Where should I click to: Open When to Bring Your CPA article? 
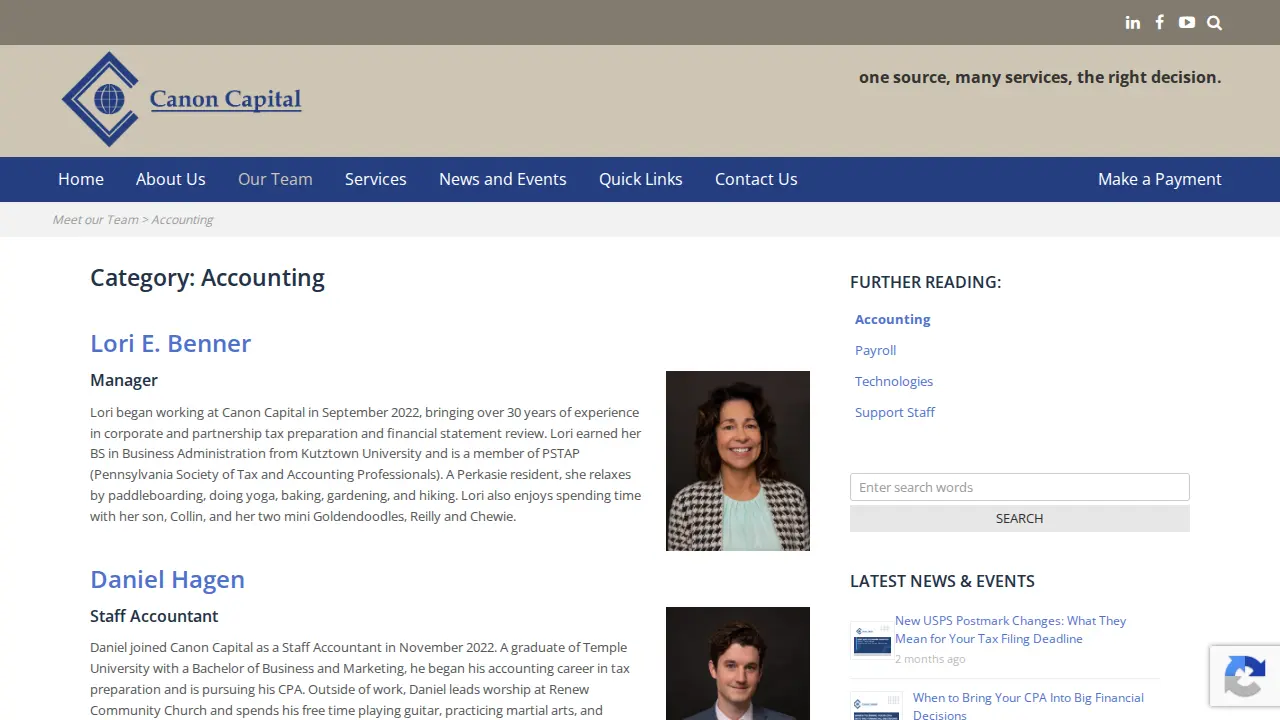(x=1028, y=706)
